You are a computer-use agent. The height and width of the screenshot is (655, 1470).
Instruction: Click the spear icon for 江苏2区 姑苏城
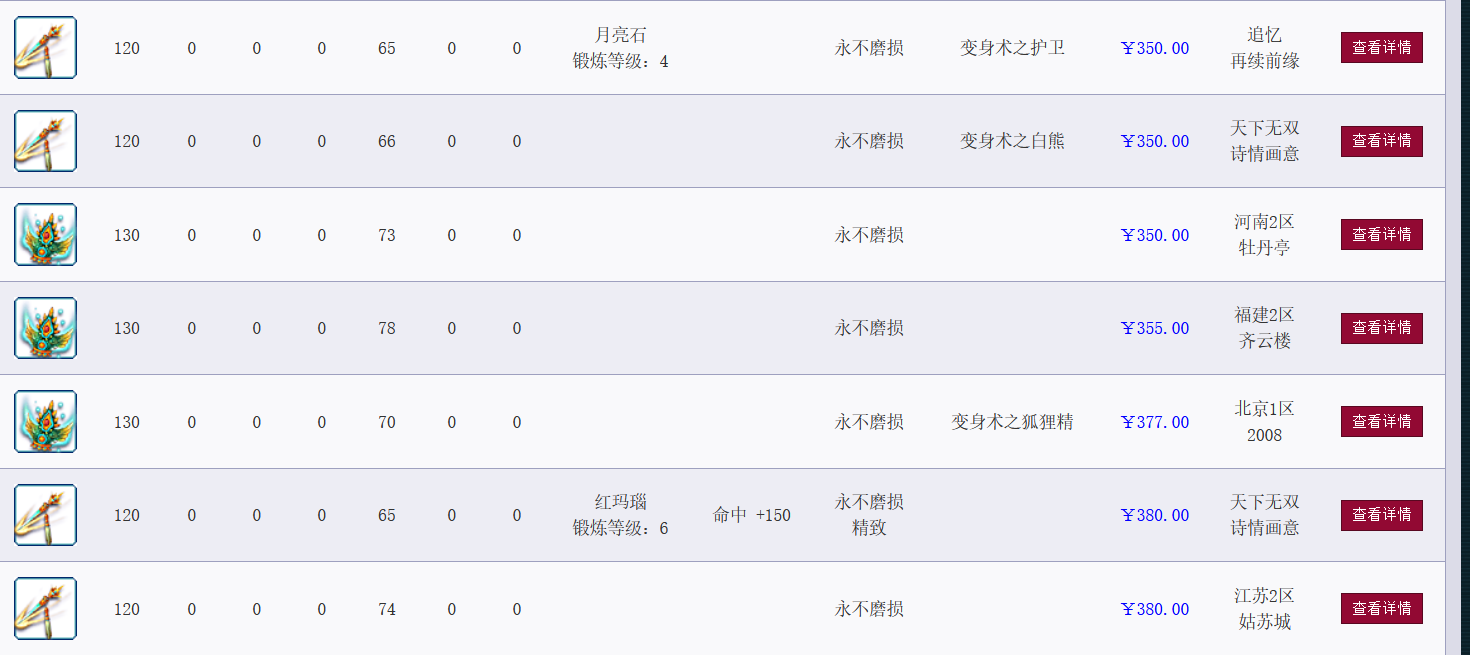click(x=45, y=609)
